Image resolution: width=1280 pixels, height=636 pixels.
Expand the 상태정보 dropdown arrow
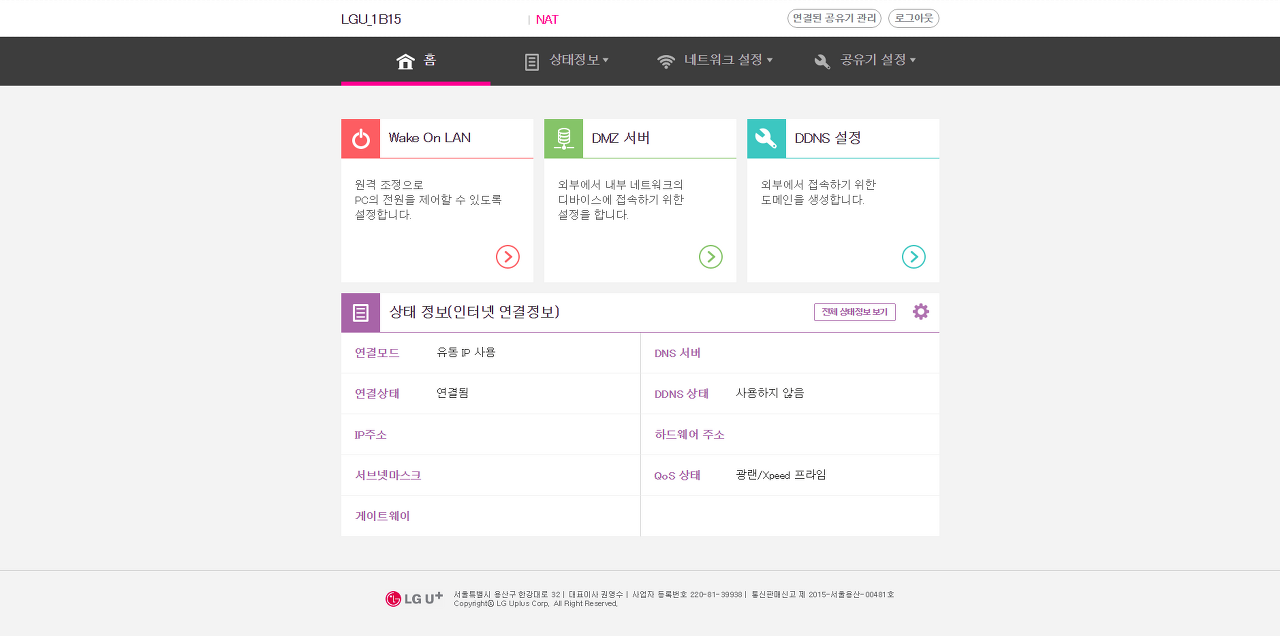point(606,61)
